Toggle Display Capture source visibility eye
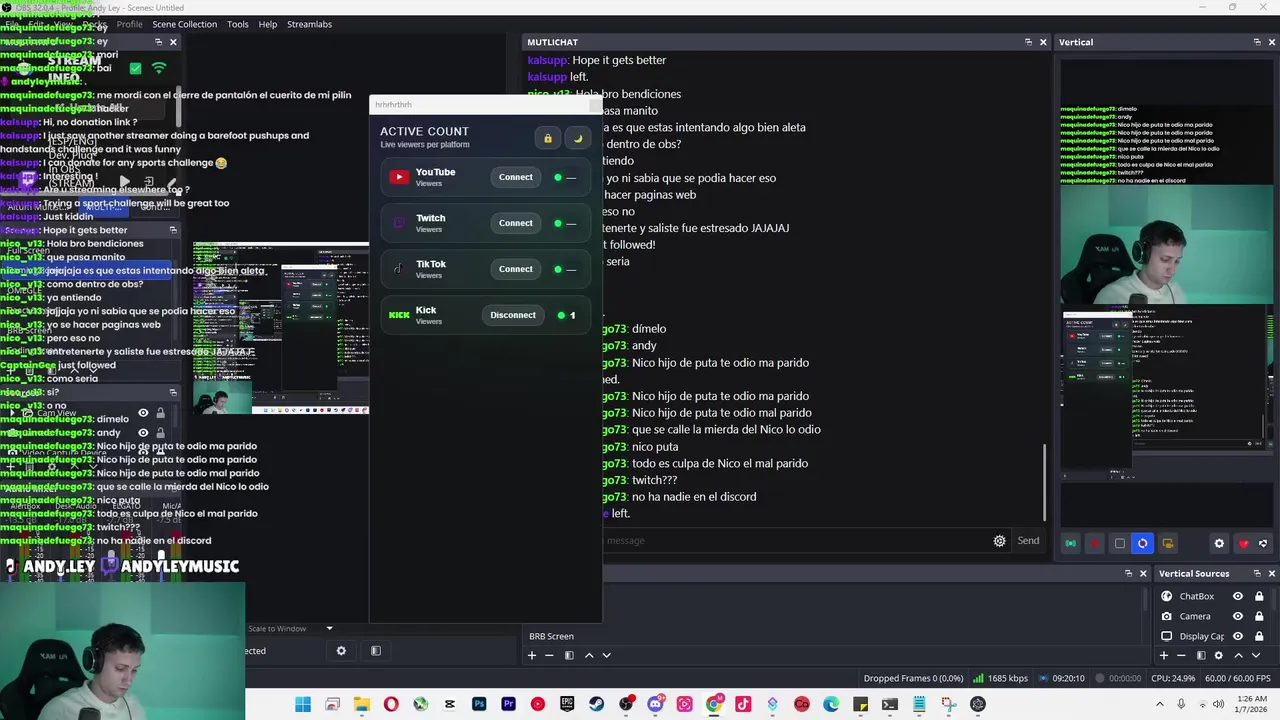Screen dimensions: 1280x720 point(1238,636)
